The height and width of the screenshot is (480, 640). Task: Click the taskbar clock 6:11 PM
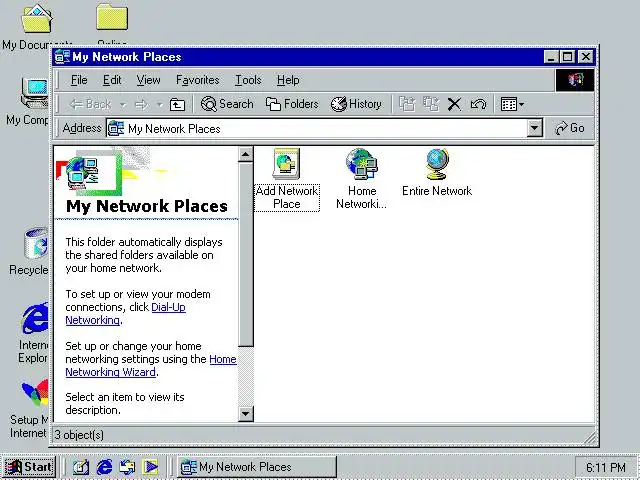tap(606, 467)
